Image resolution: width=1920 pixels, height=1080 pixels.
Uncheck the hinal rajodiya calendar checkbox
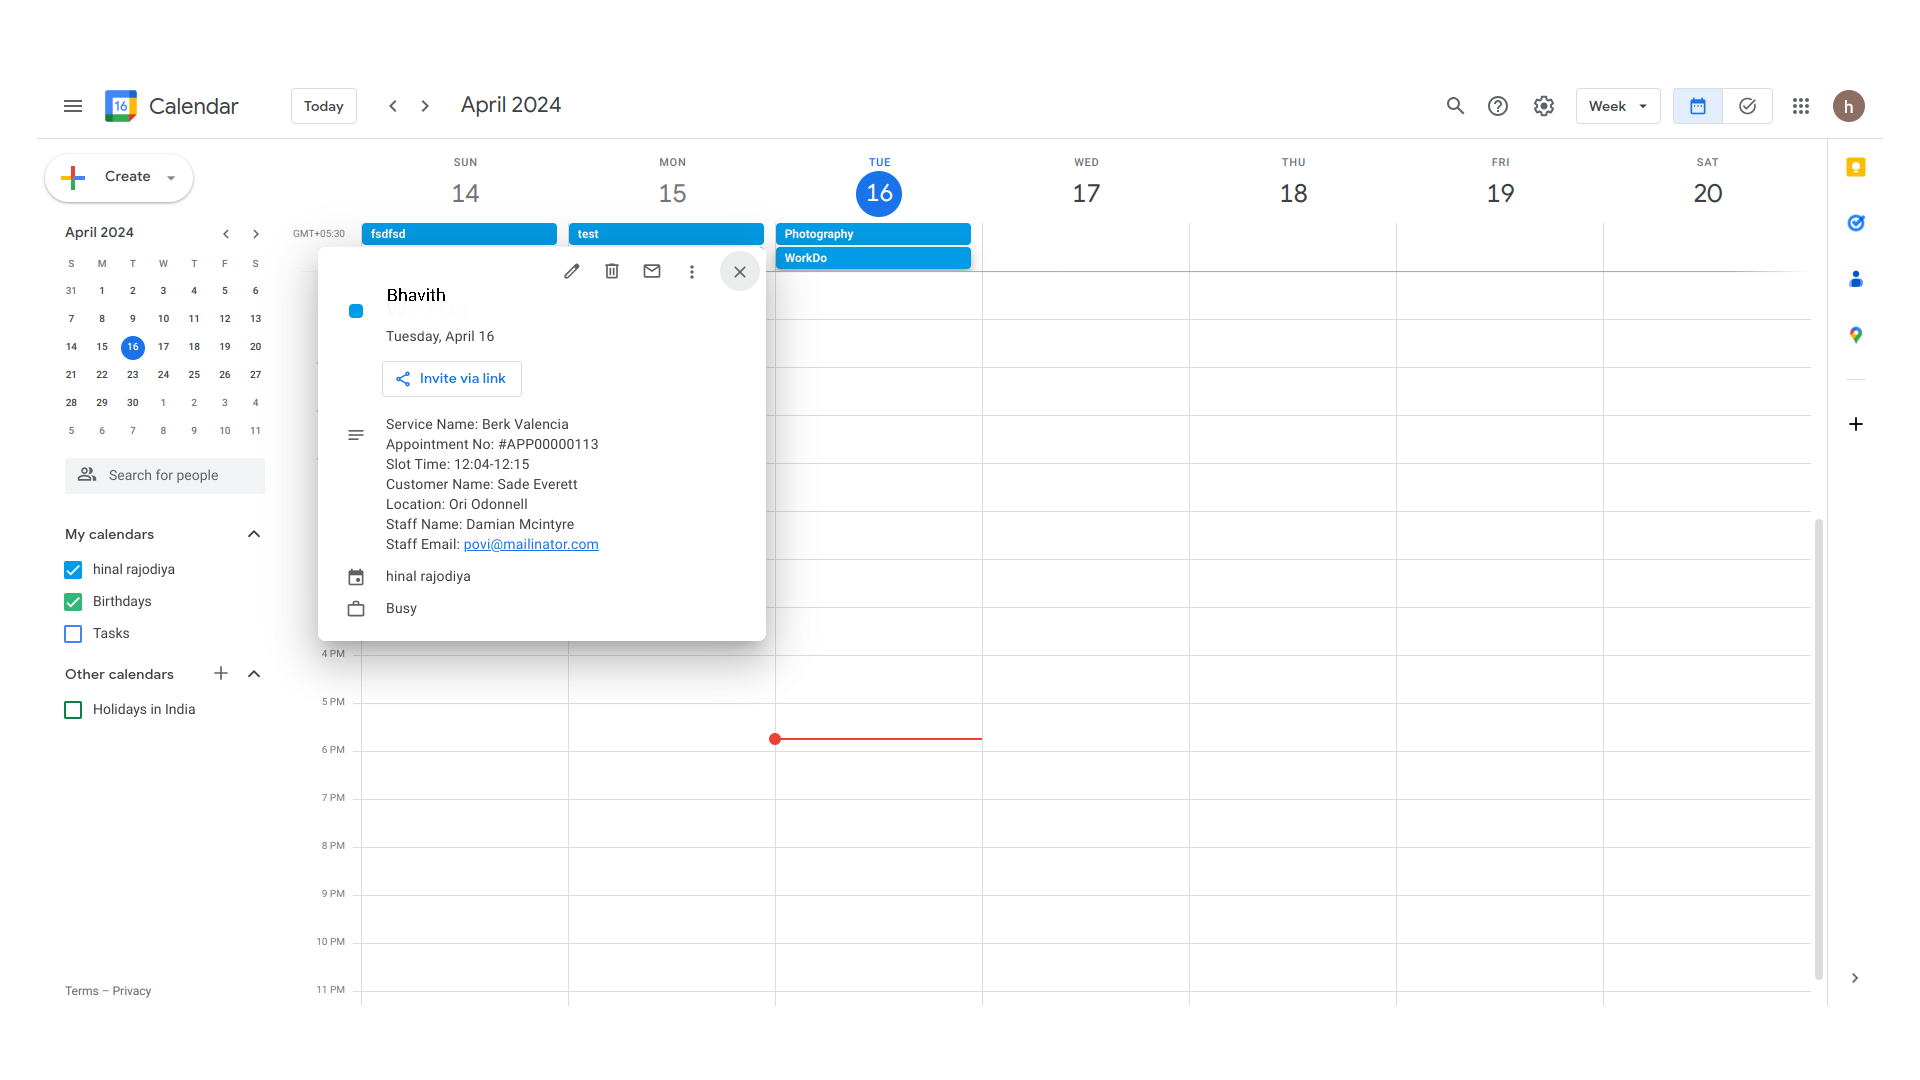tap(73, 570)
